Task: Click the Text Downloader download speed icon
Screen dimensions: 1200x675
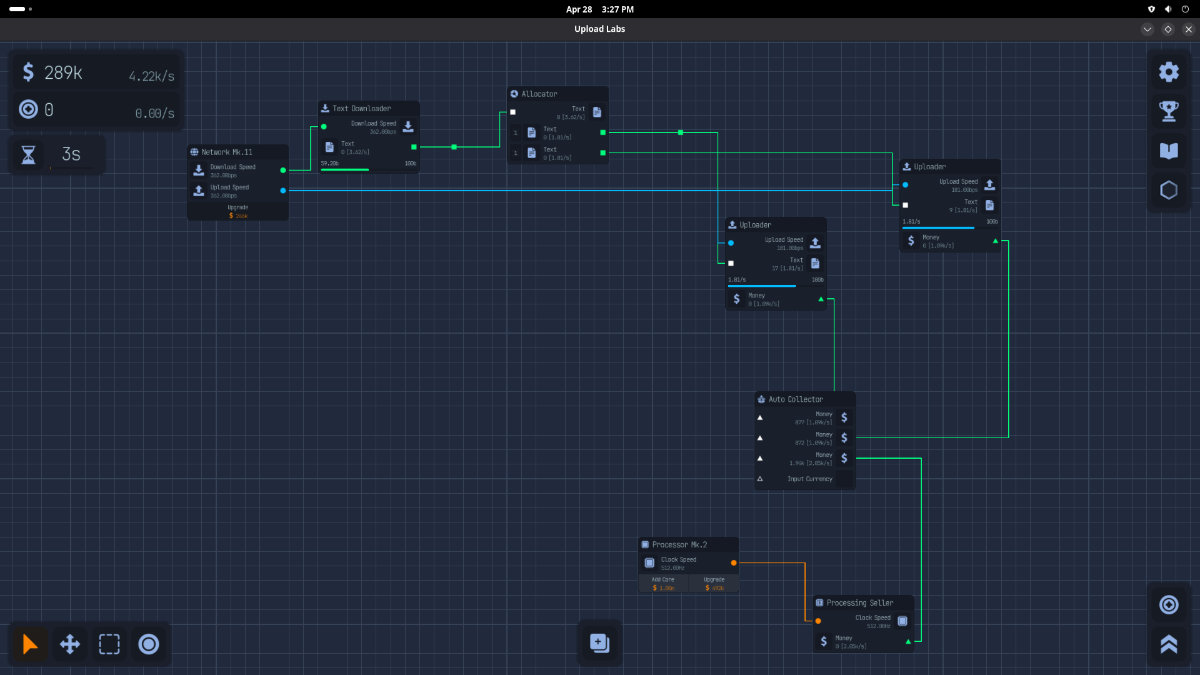Action: click(x=408, y=126)
